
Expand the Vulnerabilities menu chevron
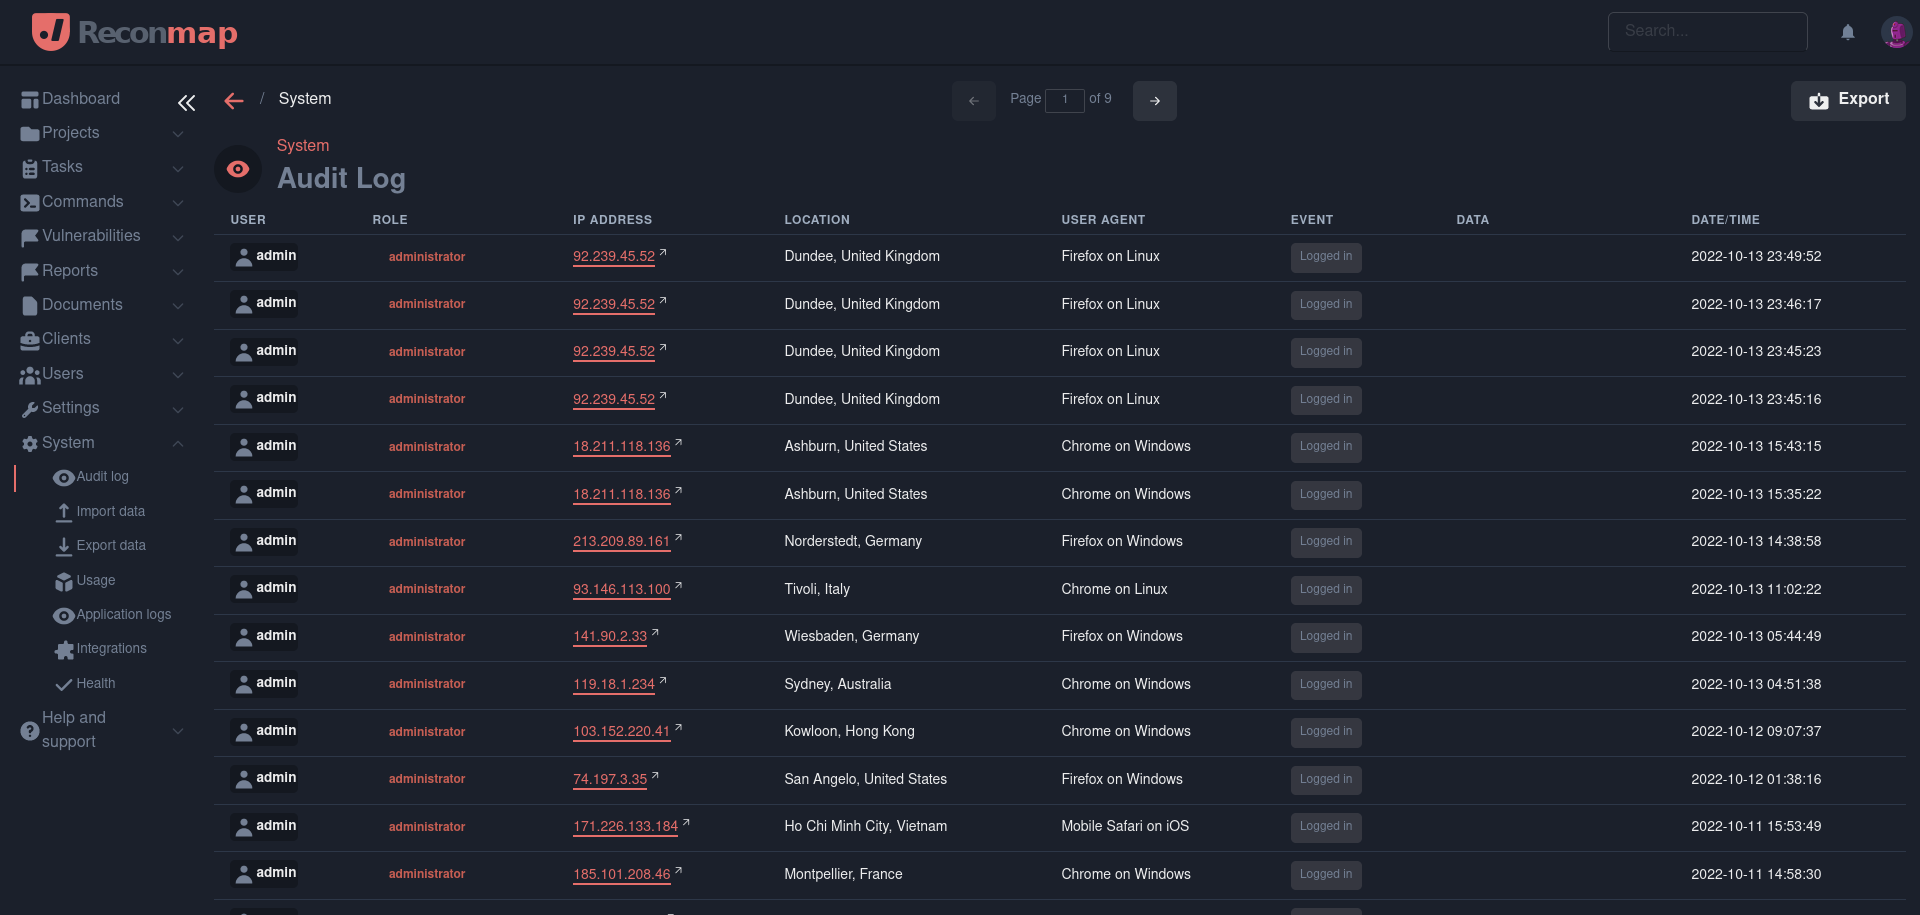(x=178, y=237)
